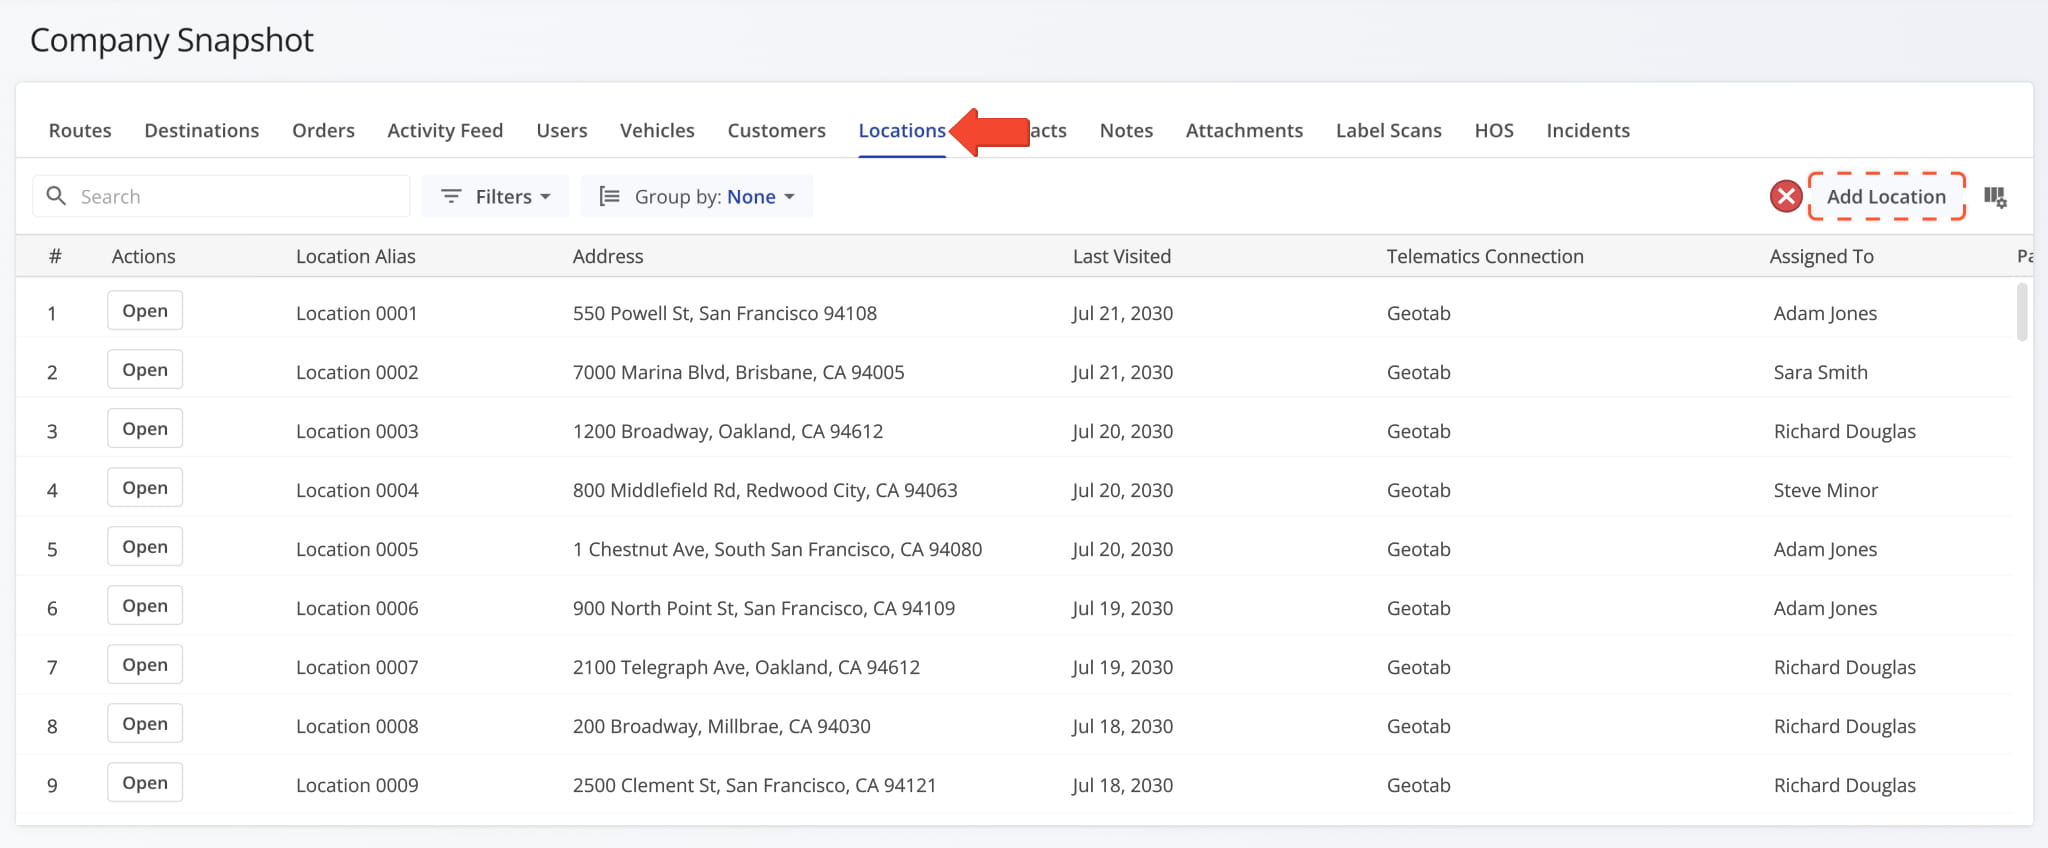Image resolution: width=2048 pixels, height=848 pixels.
Task: Click Open on Location 0006 row
Action: (145, 606)
